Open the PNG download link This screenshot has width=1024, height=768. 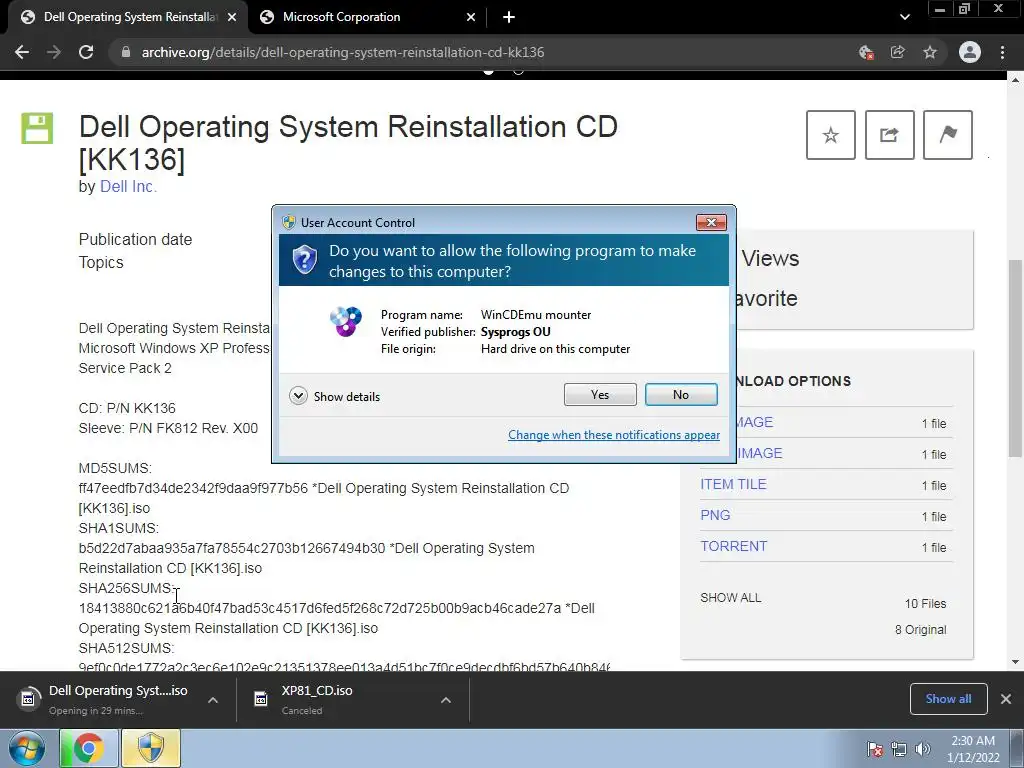click(x=715, y=515)
